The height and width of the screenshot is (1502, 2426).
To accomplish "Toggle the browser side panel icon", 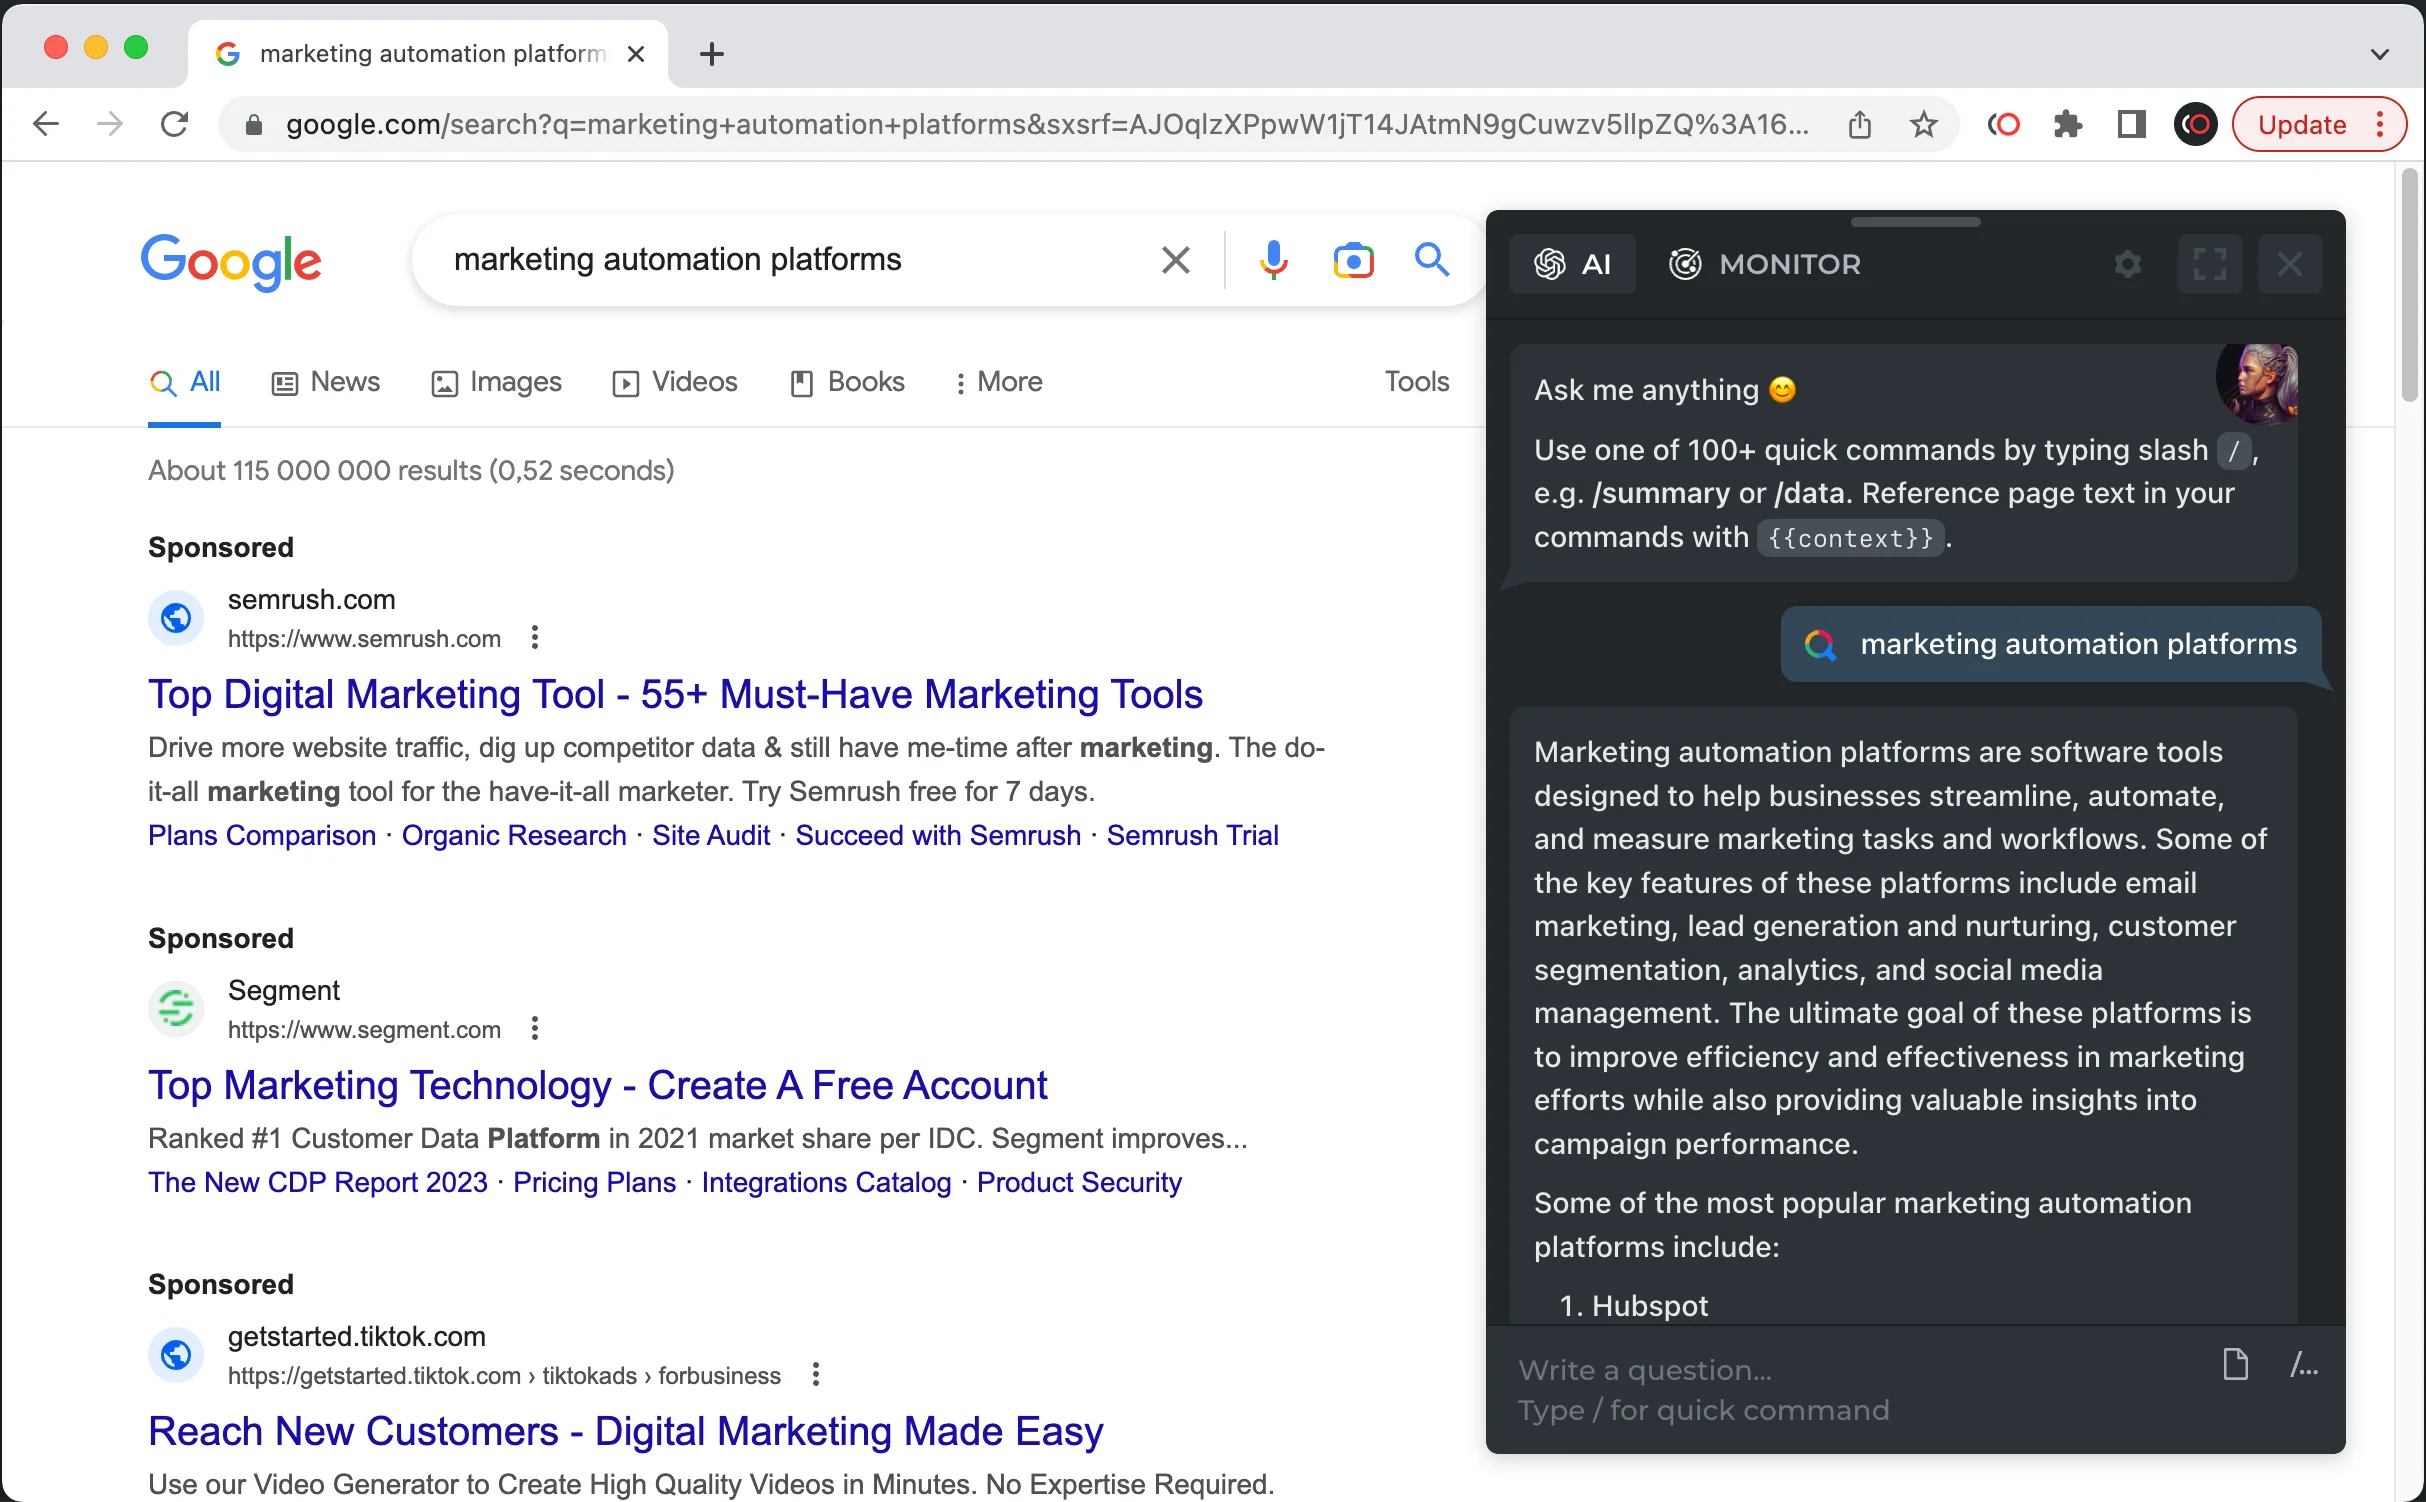I will pos(2132,125).
